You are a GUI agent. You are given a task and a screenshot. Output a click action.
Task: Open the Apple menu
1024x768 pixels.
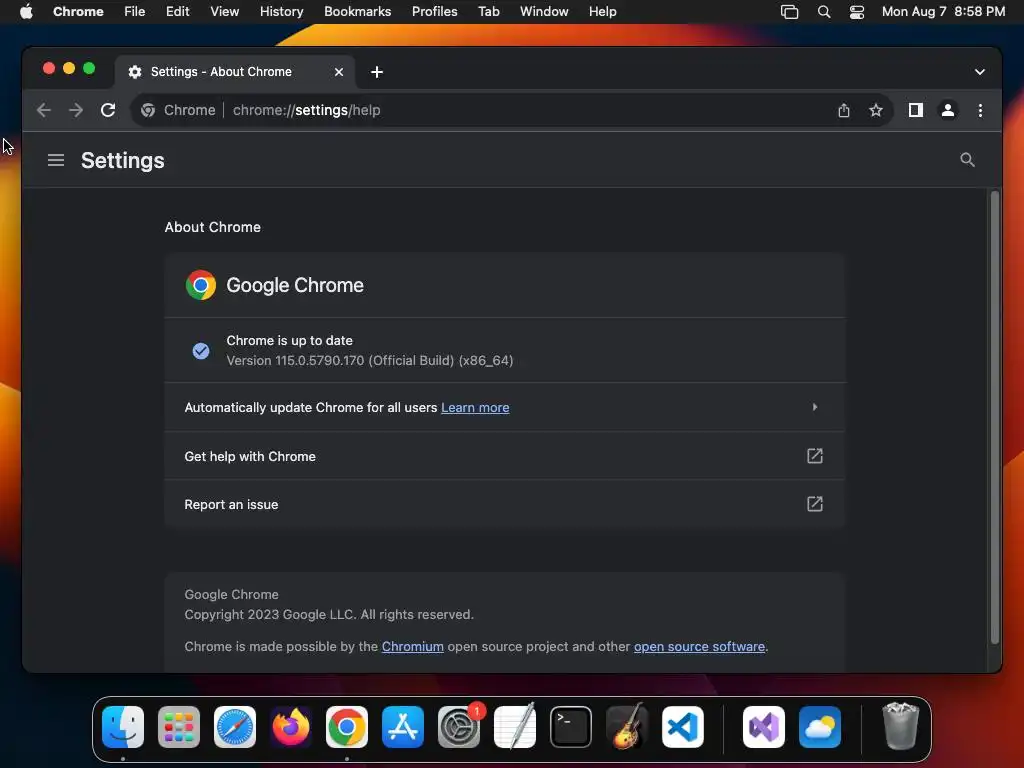26,12
